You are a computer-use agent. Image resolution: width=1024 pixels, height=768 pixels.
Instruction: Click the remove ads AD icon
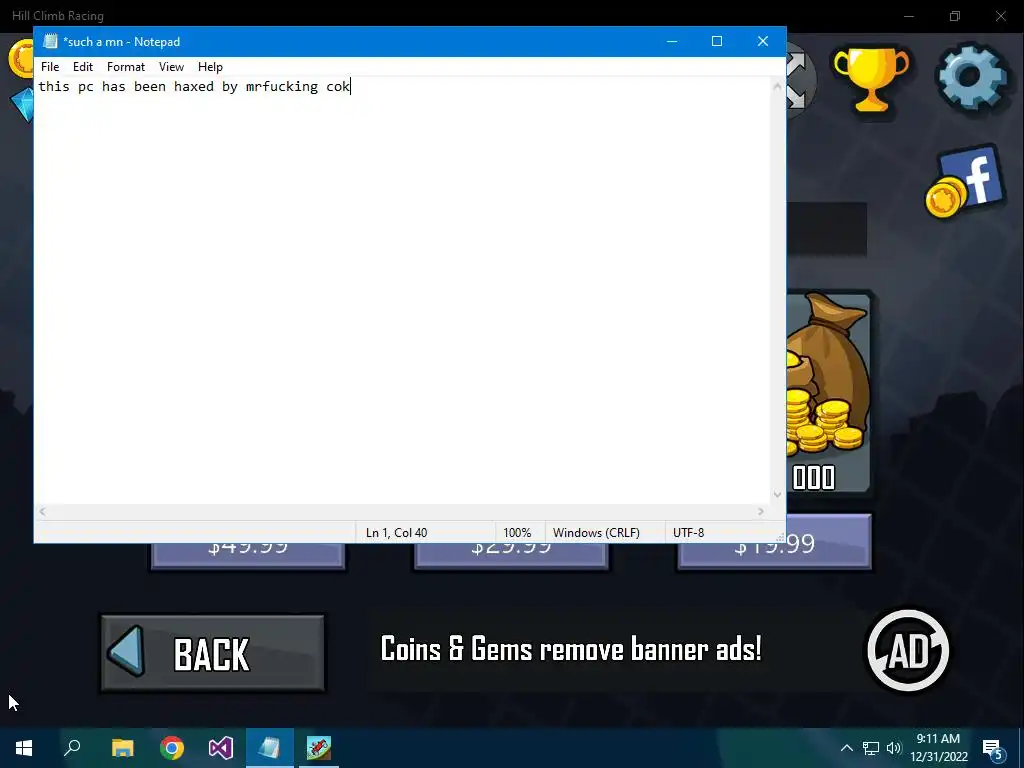click(908, 650)
